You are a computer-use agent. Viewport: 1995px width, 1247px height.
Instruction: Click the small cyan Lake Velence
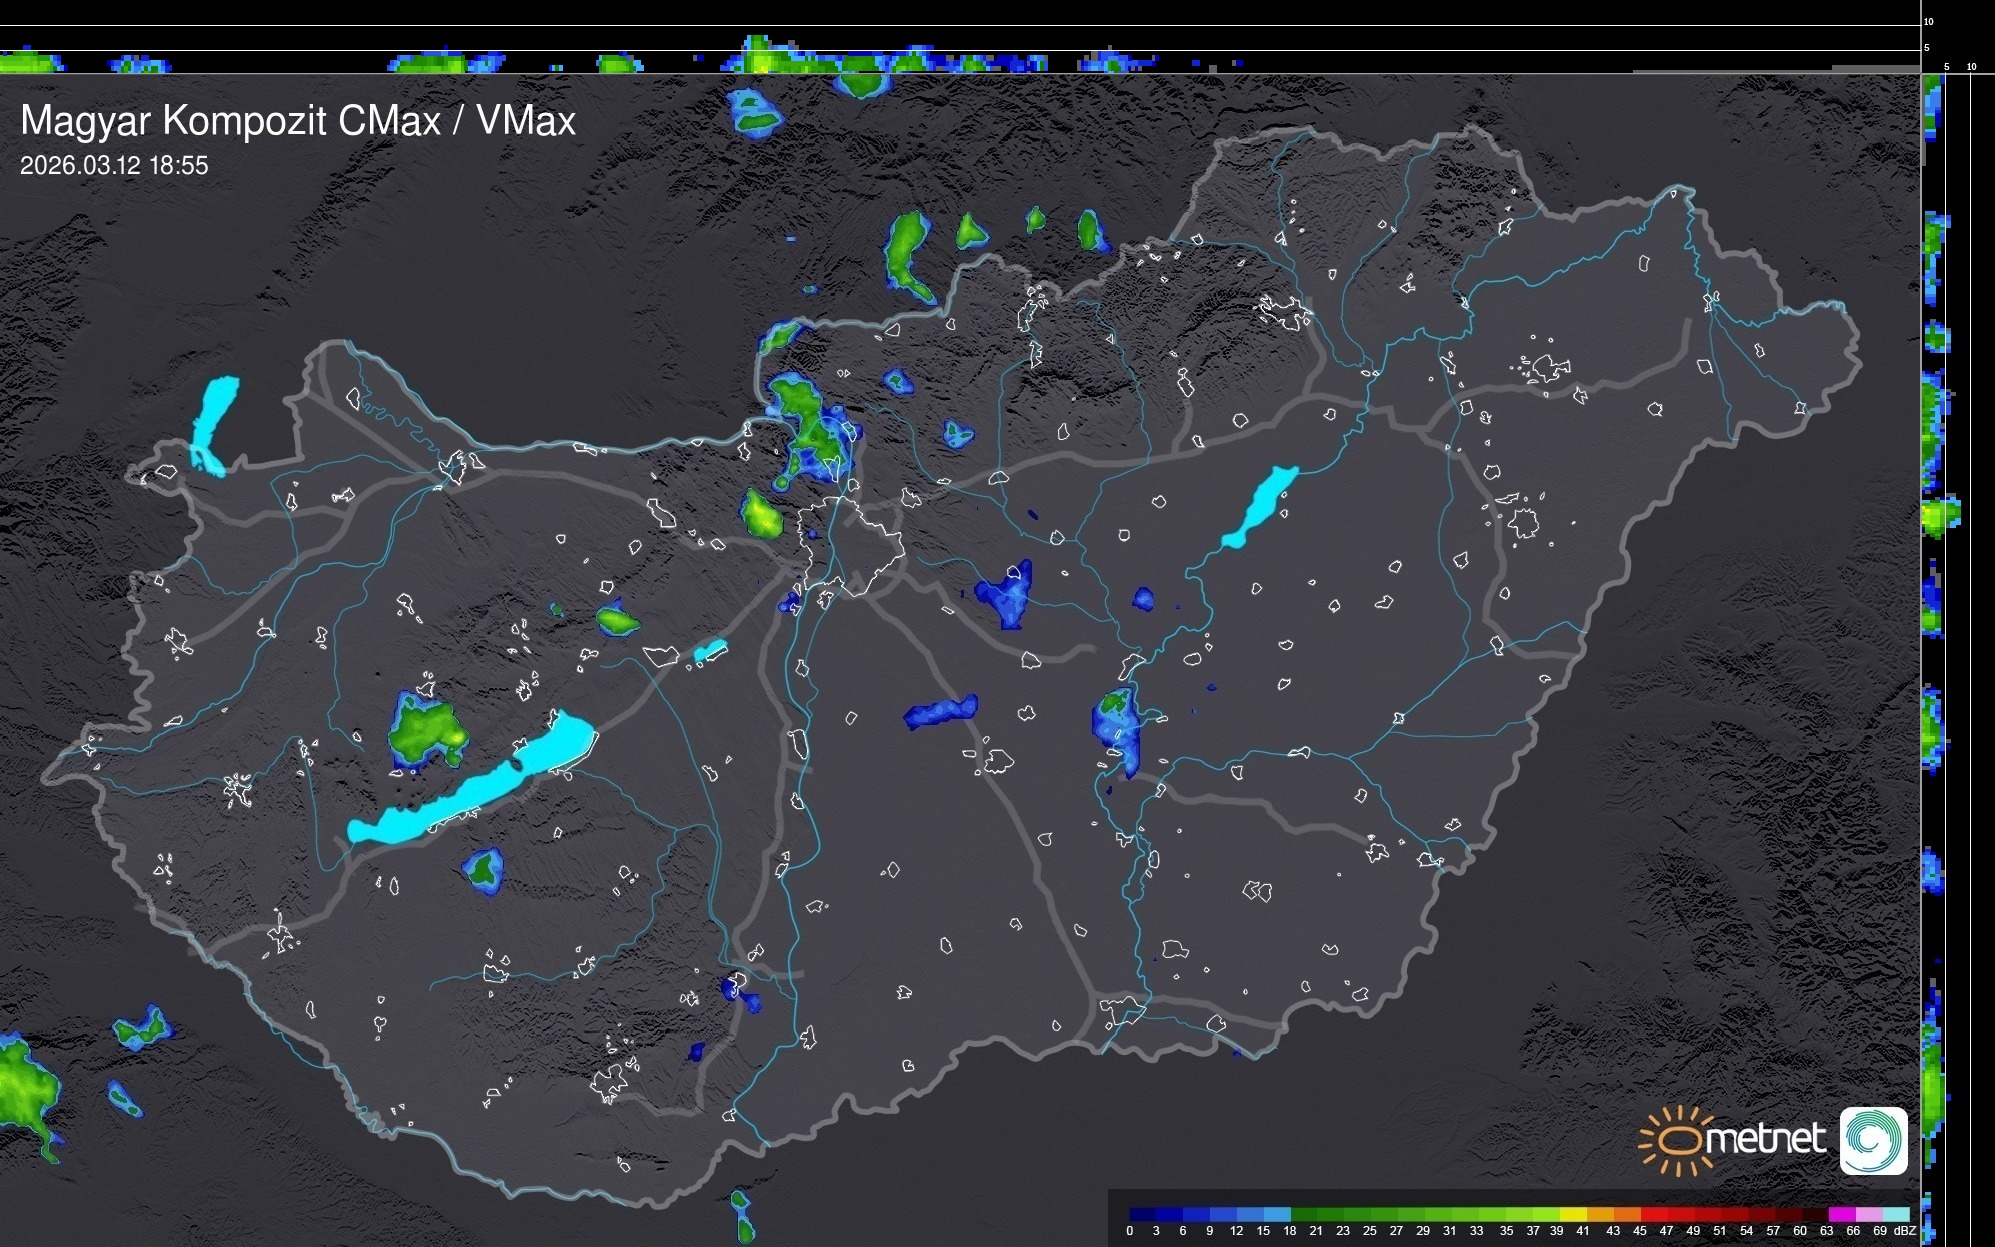[710, 651]
